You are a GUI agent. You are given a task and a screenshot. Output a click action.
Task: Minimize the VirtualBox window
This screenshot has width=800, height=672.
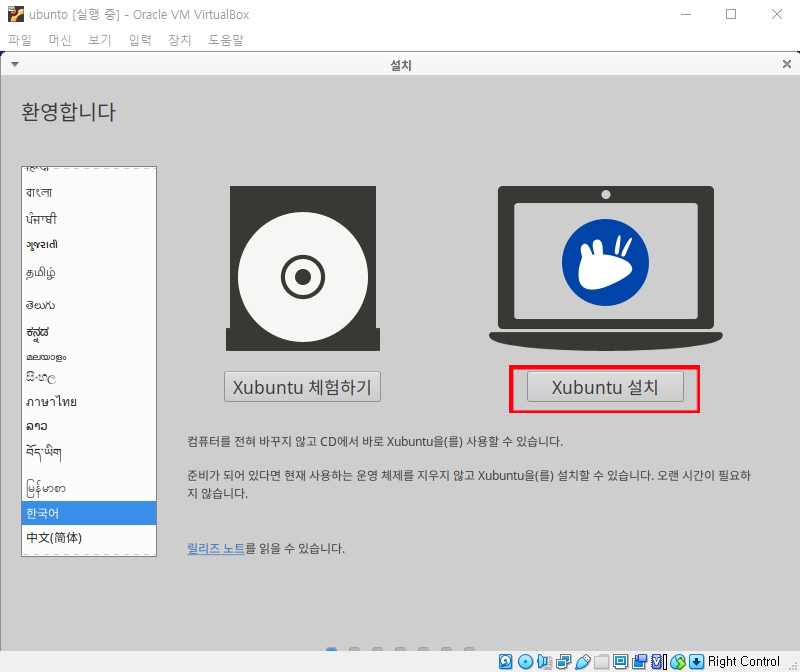coord(686,14)
